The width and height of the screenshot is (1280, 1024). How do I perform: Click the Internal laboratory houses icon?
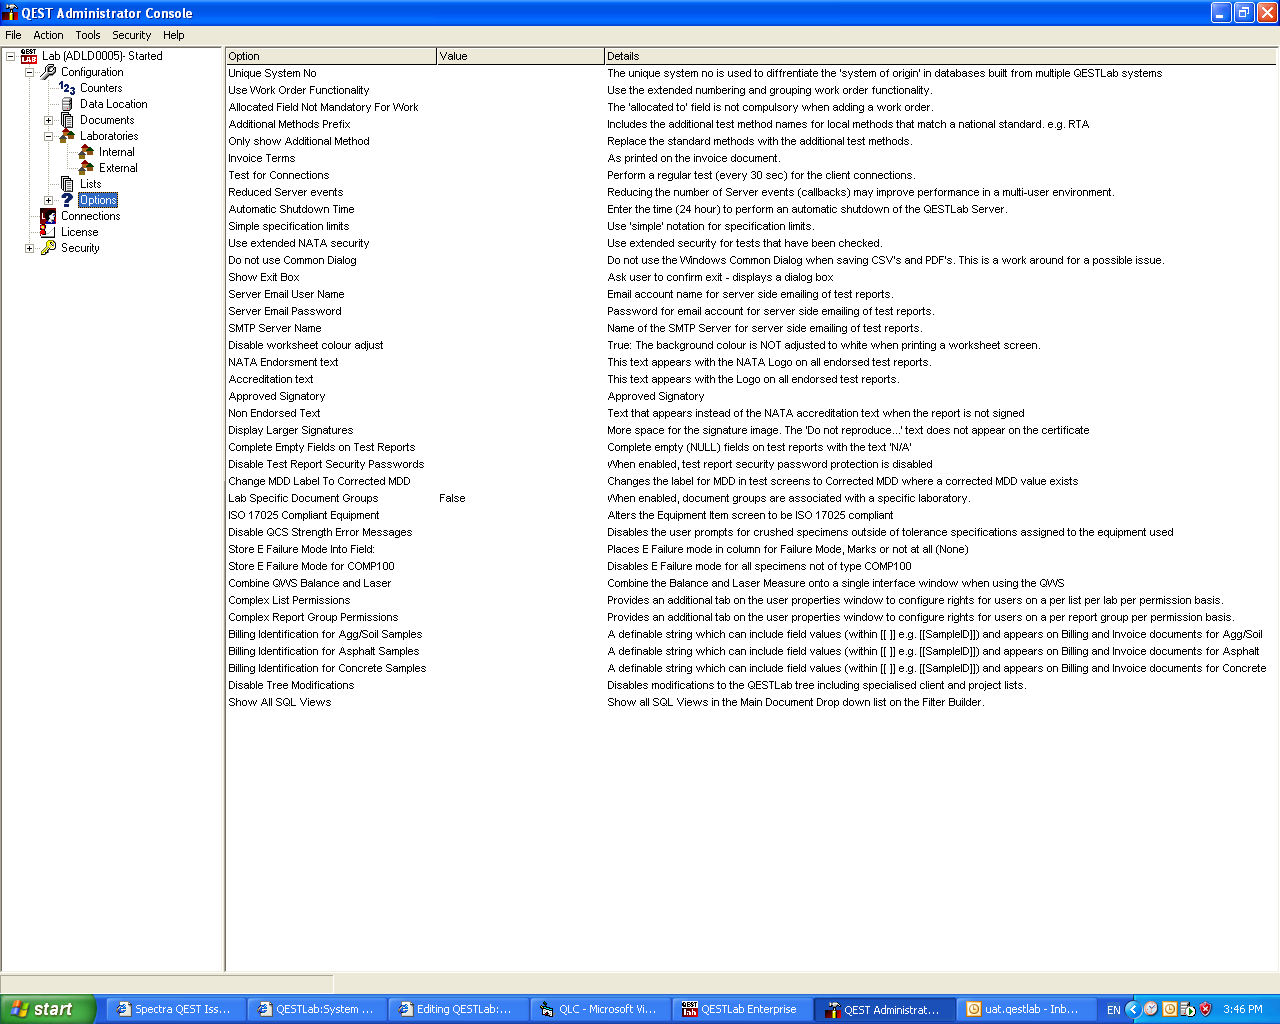(86, 152)
